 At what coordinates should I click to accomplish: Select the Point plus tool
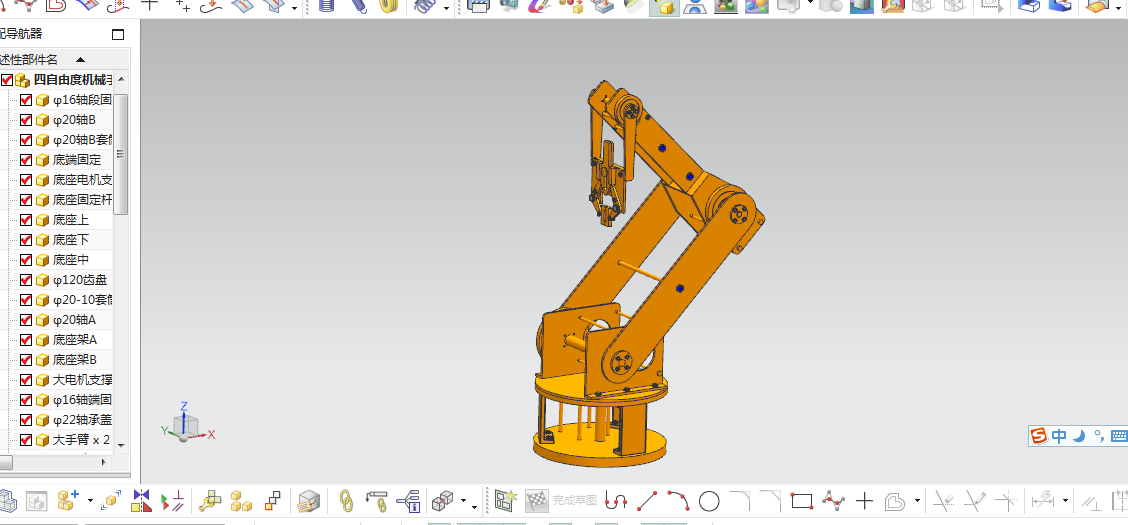click(864, 501)
